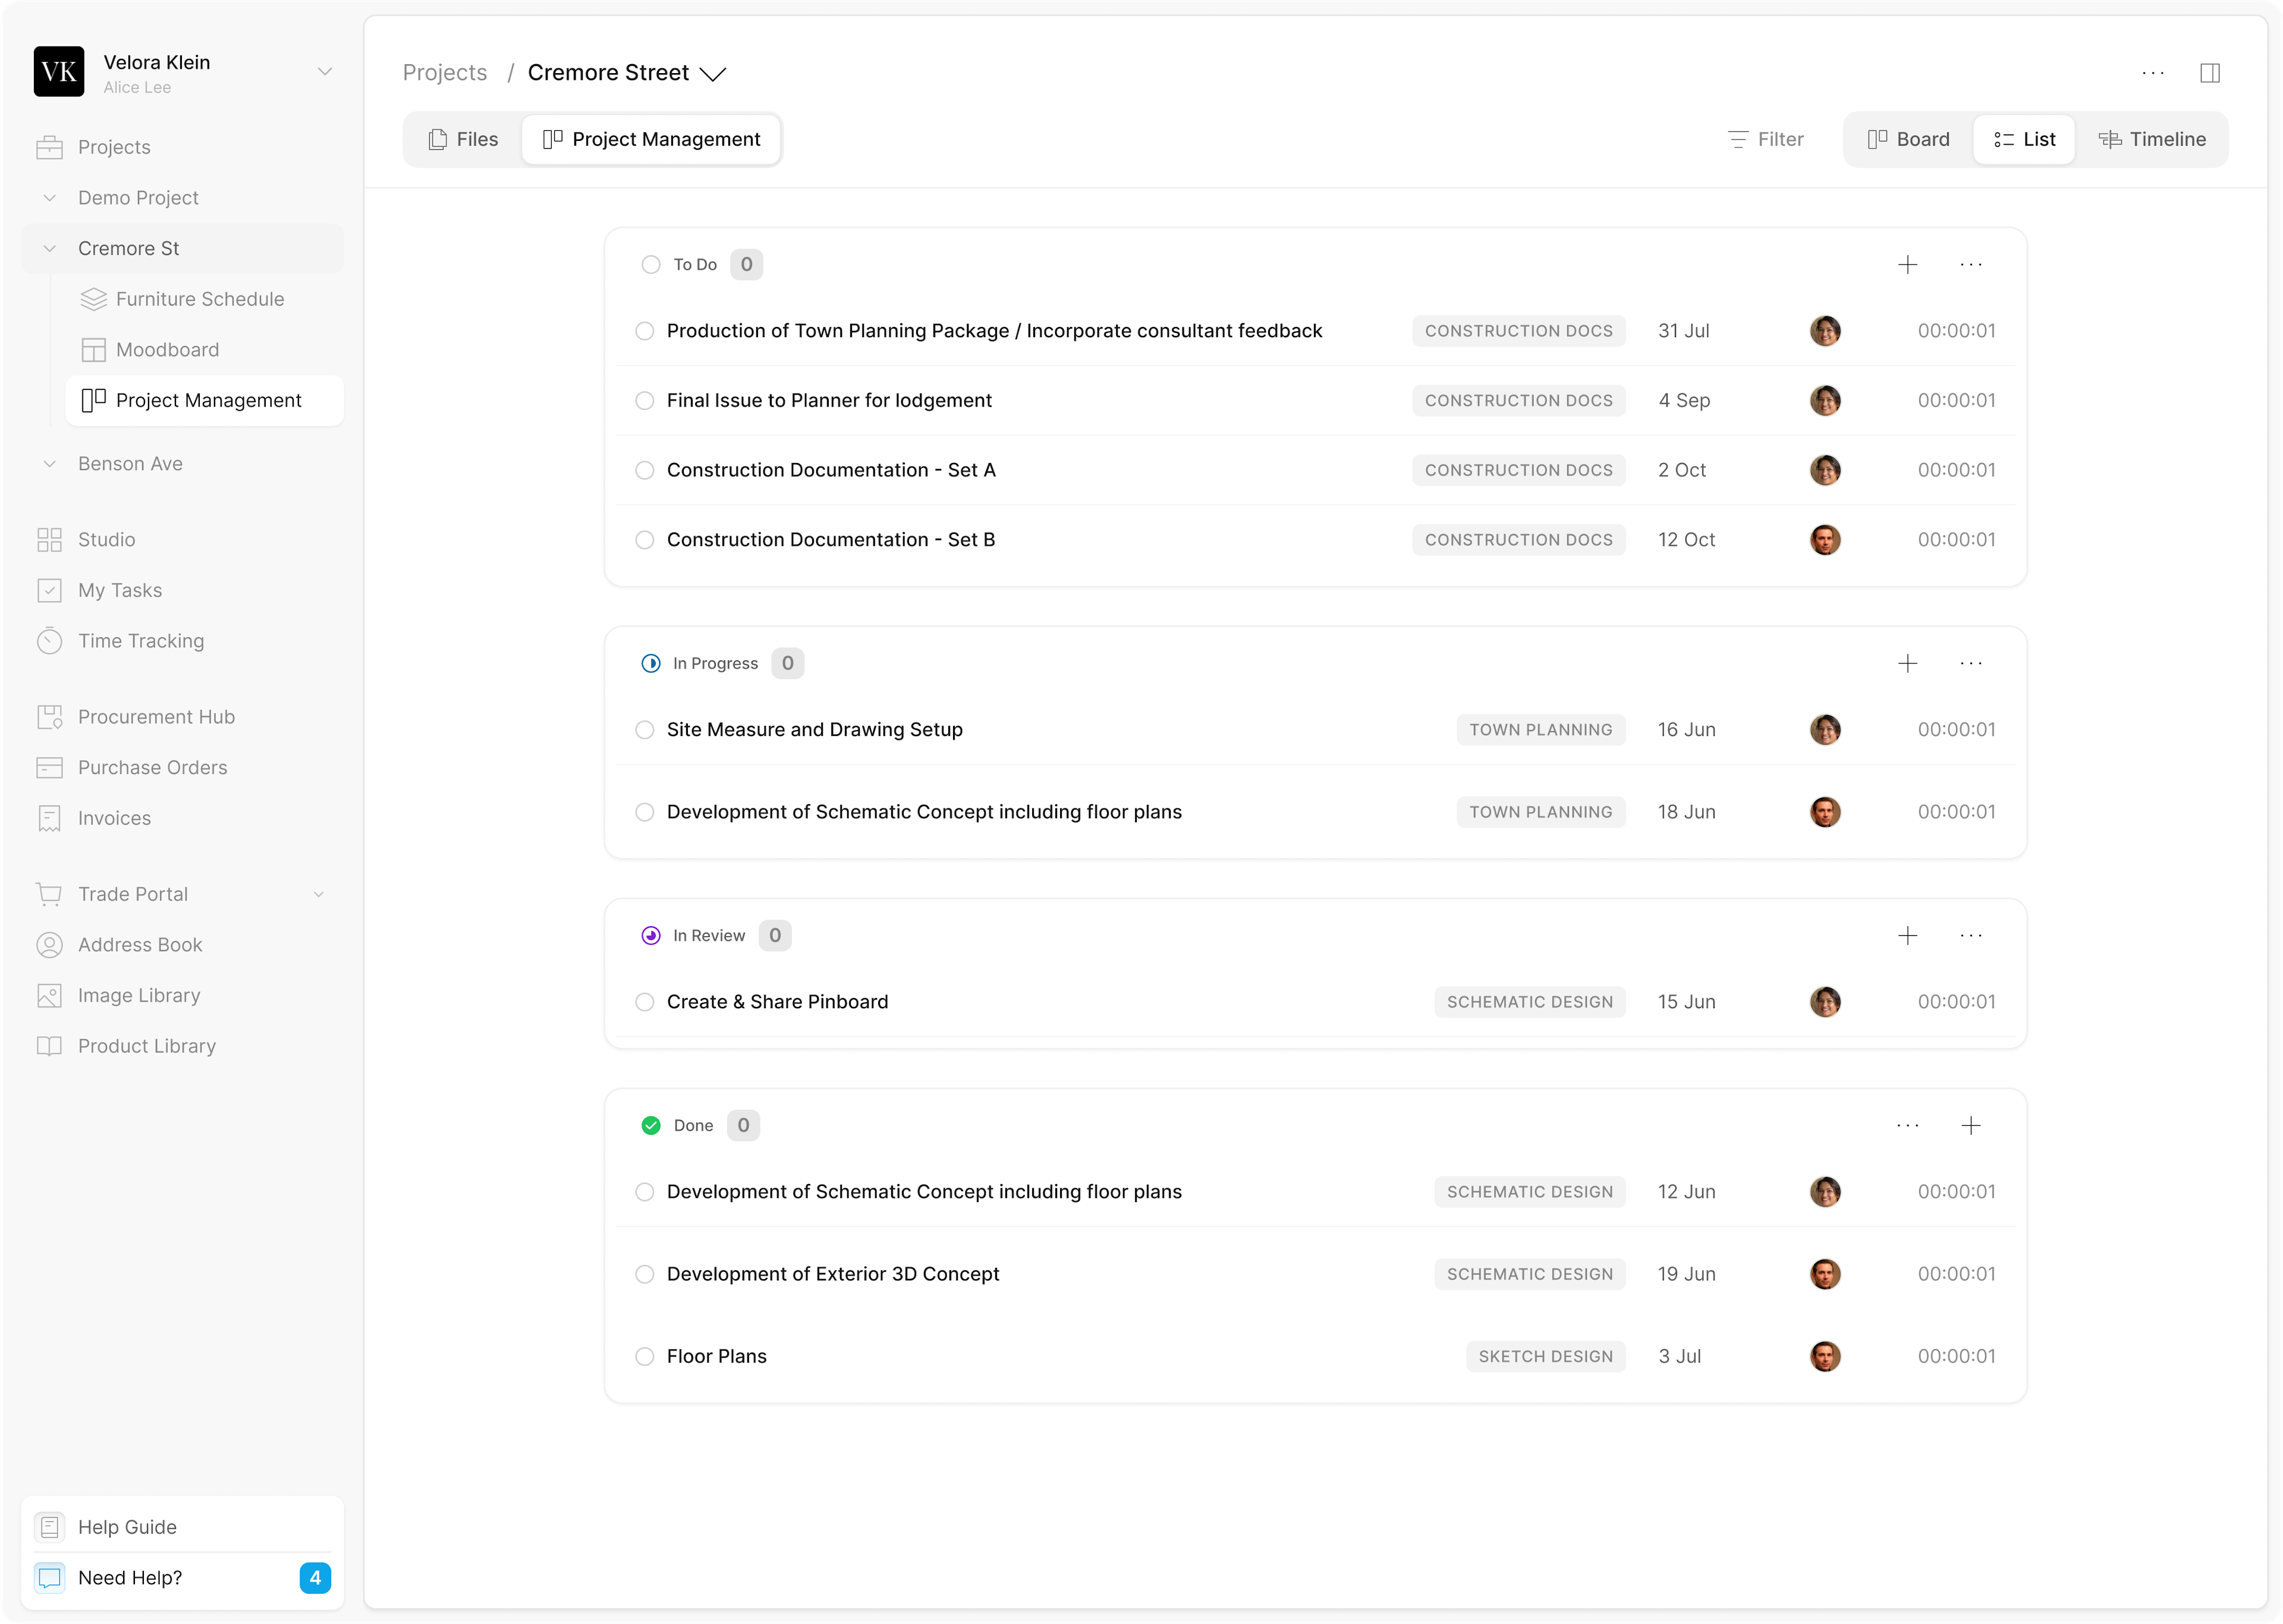Image resolution: width=2283 pixels, height=1624 pixels.
Task: Add a task to In Progress
Action: pos(1907,663)
